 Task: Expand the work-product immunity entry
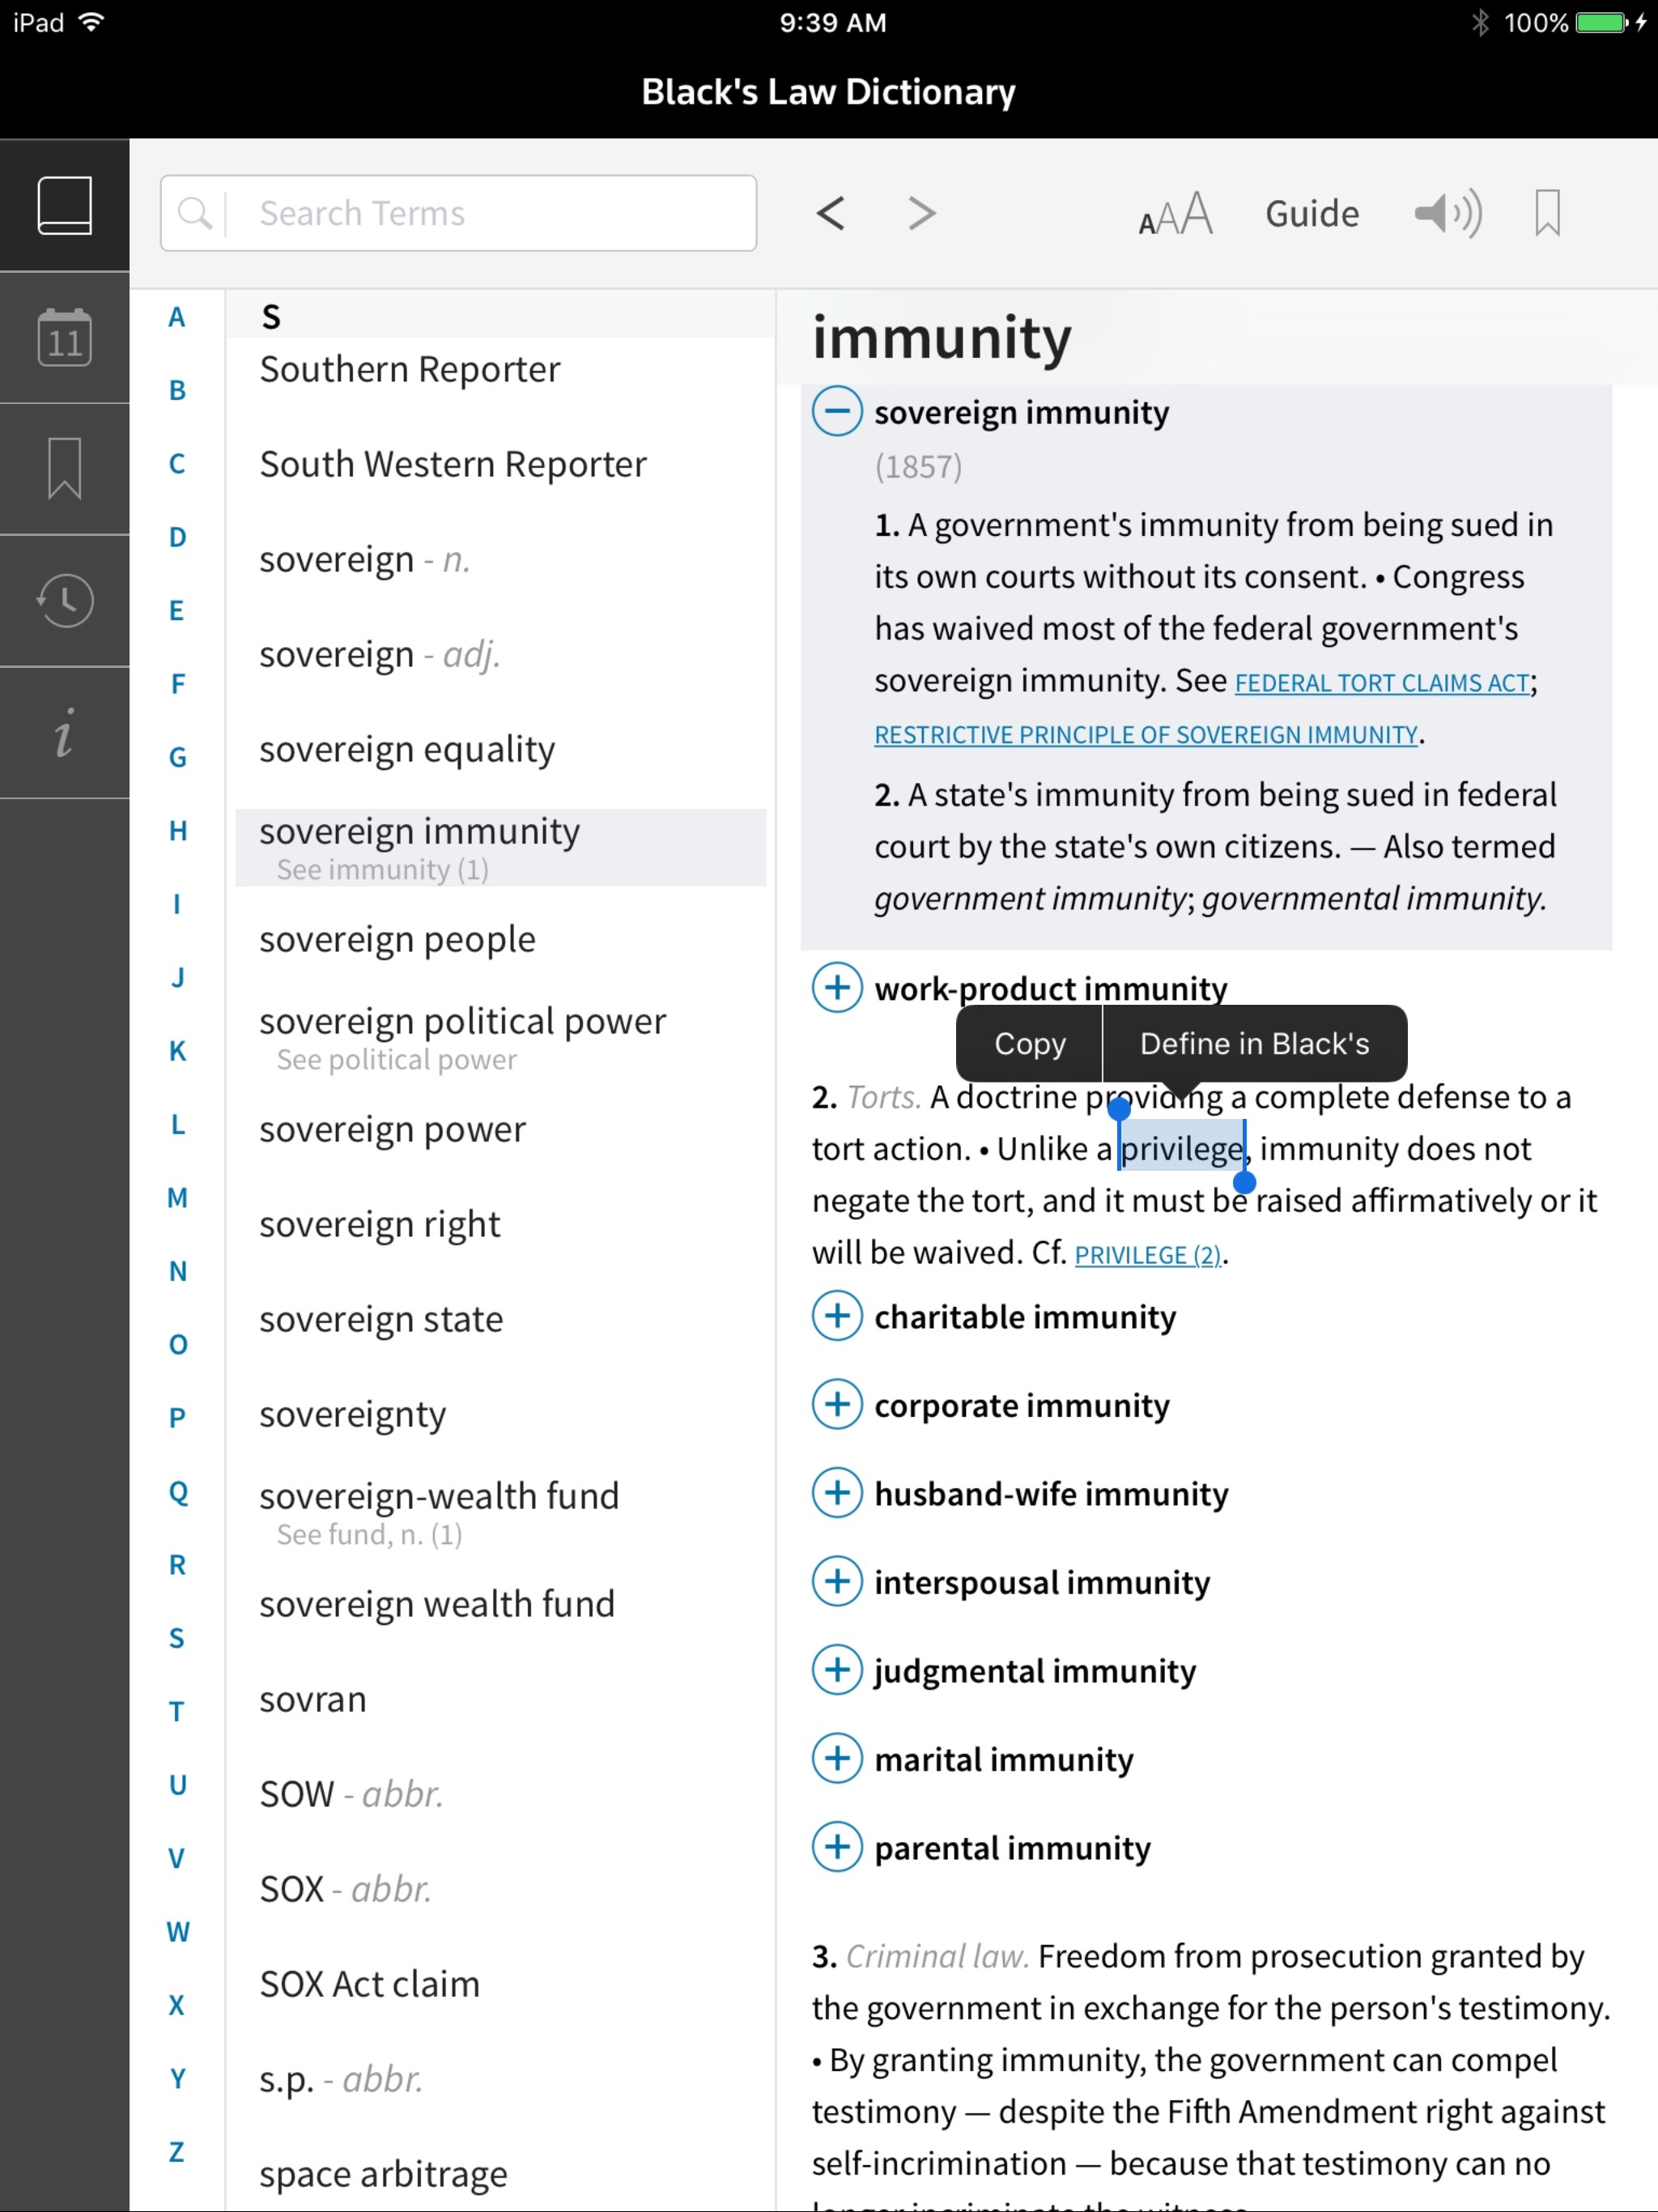point(837,988)
